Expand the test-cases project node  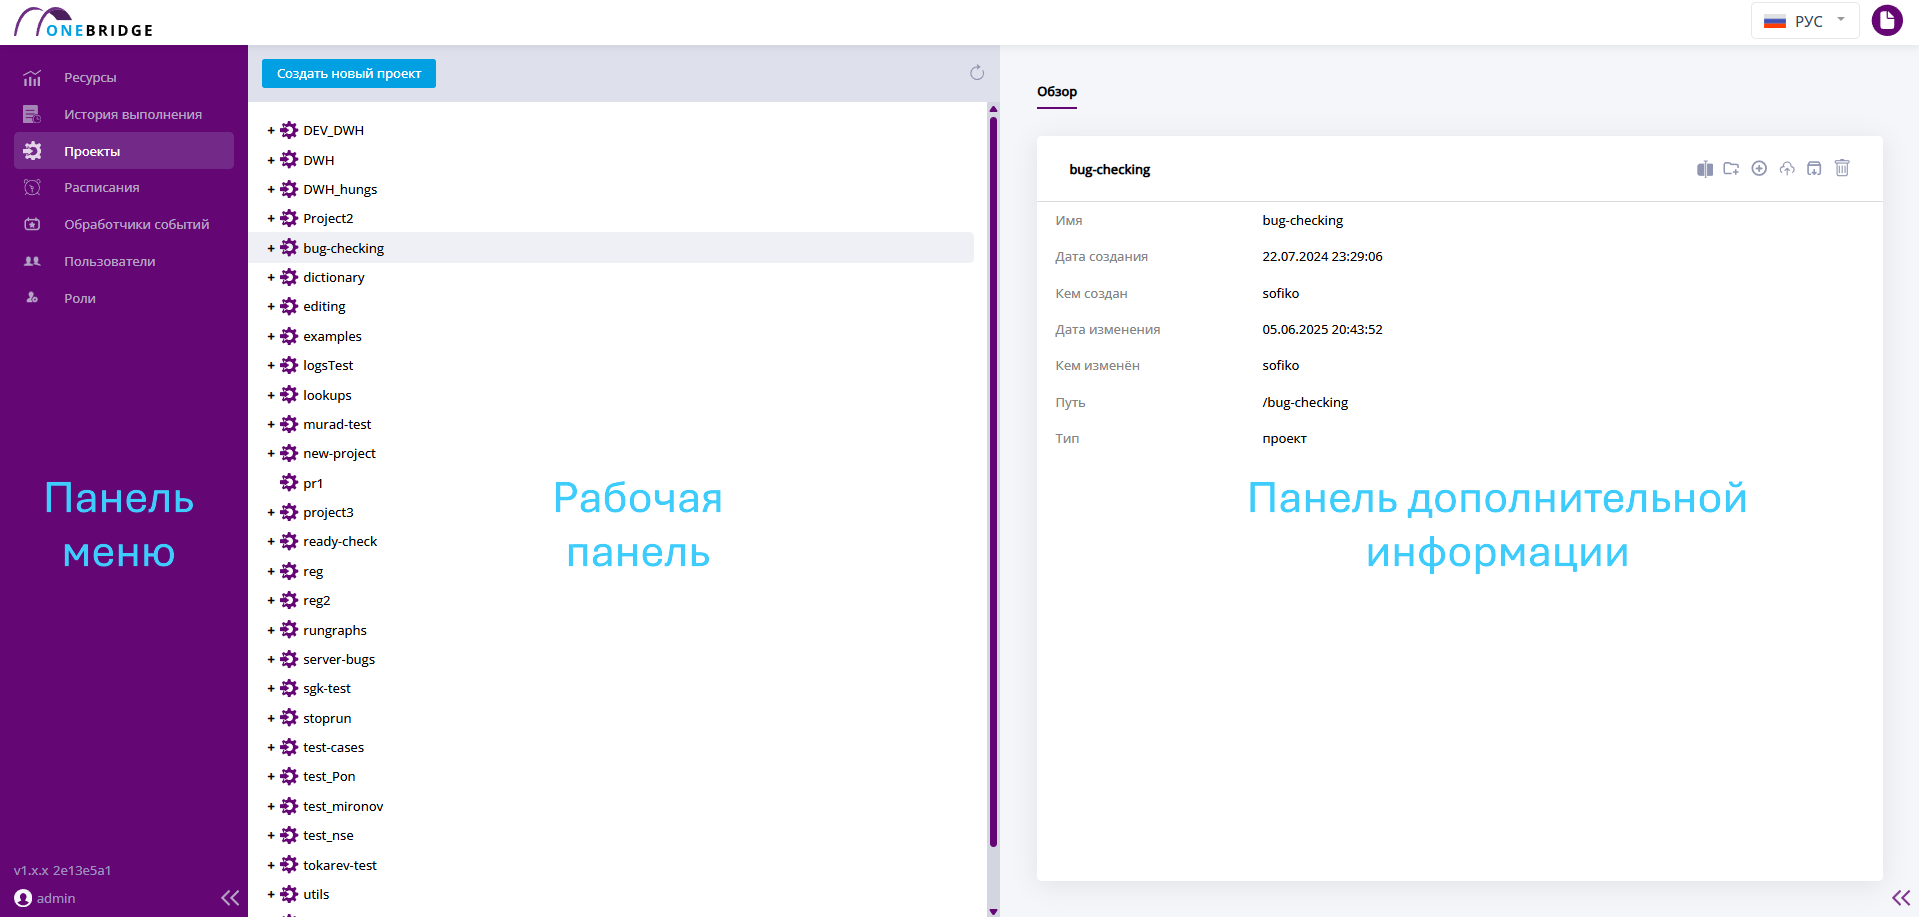[271, 747]
